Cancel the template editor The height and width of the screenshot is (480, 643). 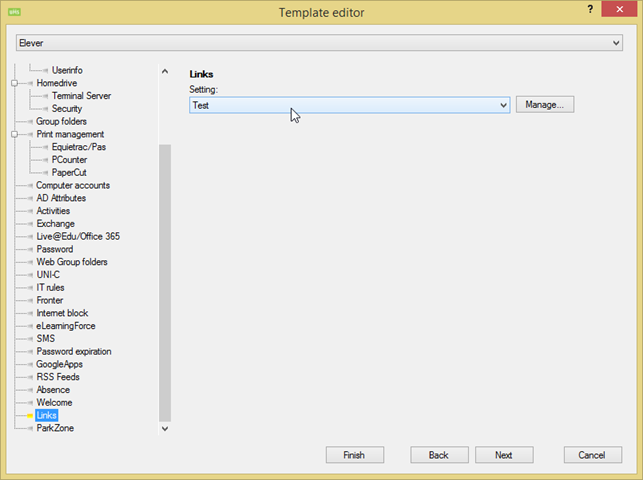click(x=585, y=455)
